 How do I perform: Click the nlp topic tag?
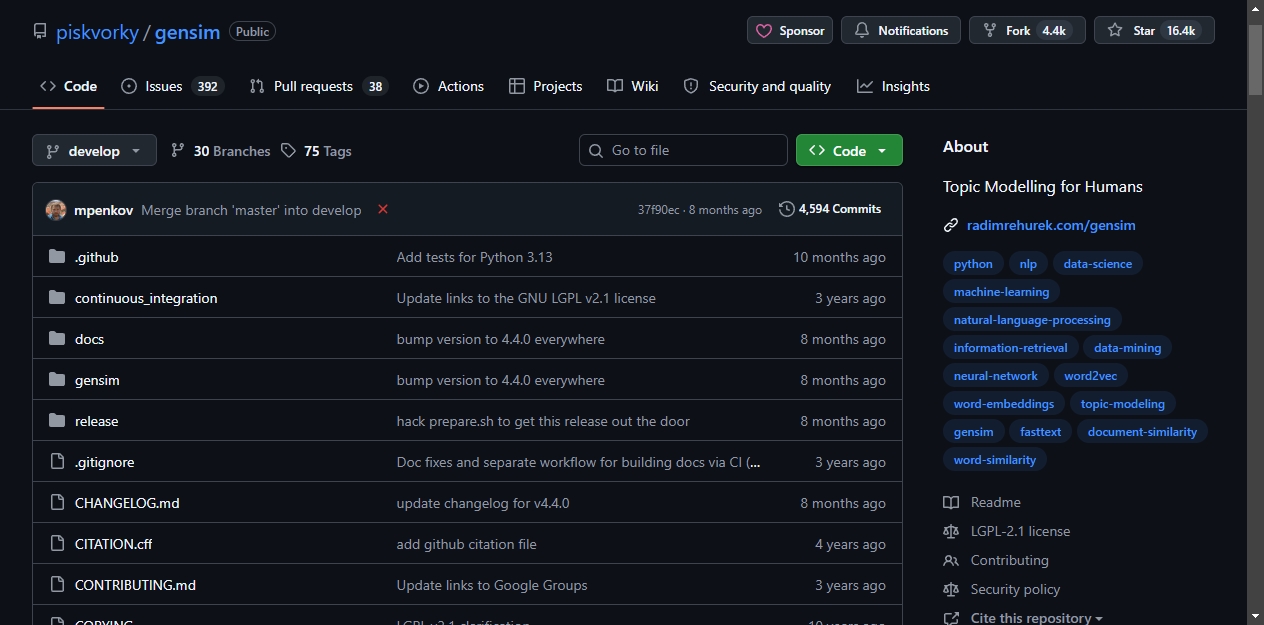click(1028, 264)
